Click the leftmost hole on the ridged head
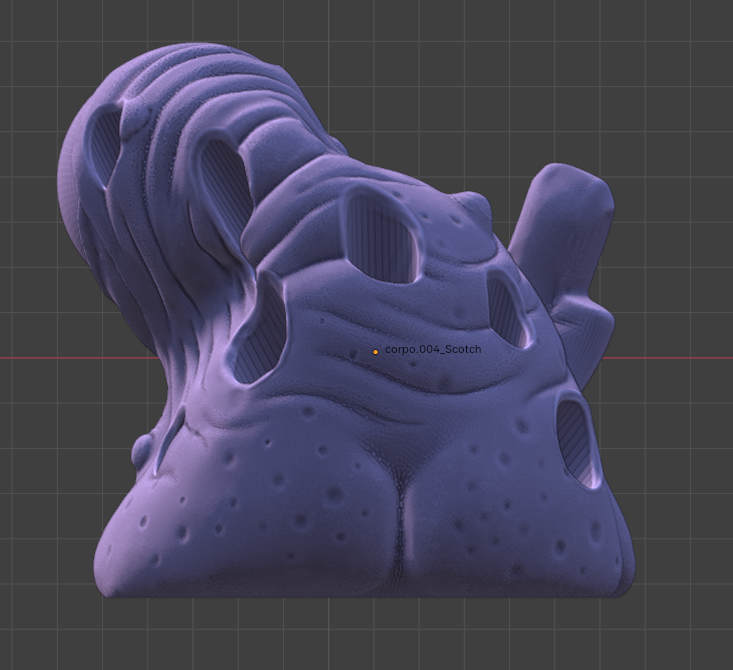 pyautogui.click(x=104, y=150)
